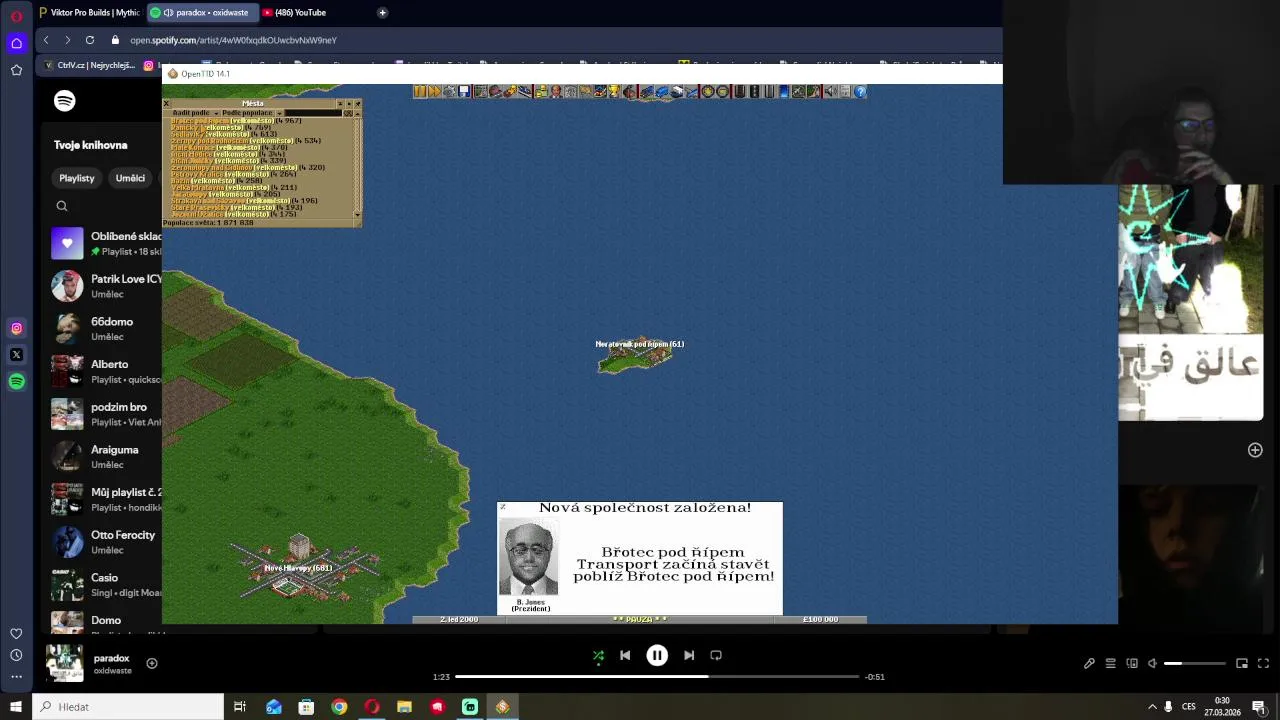Toggle the Spotify queue view icon

pyautogui.click(x=1110, y=663)
